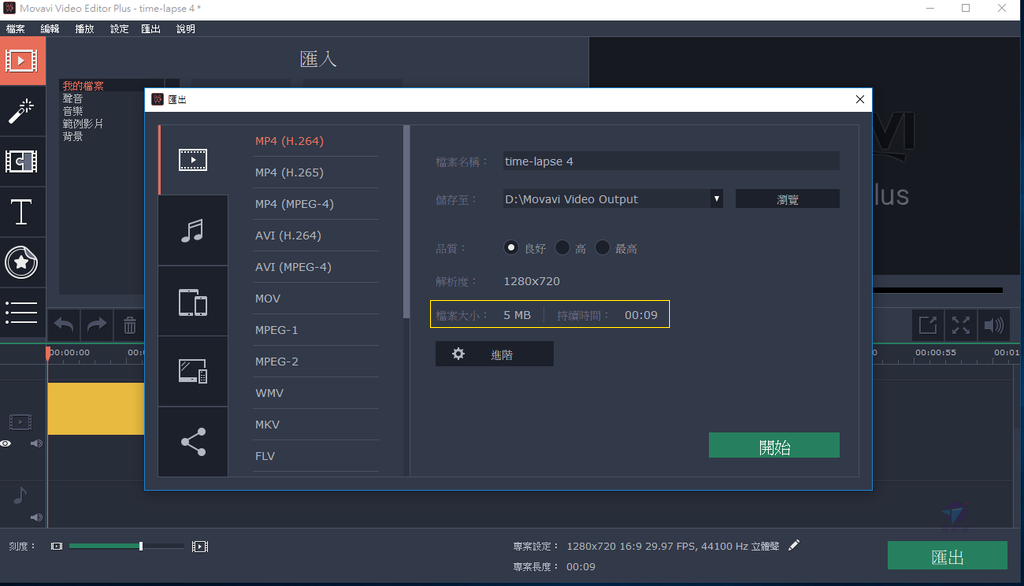The image size is (1024, 586).
Task: Select the 良好 quality radio button
Action: (511, 248)
